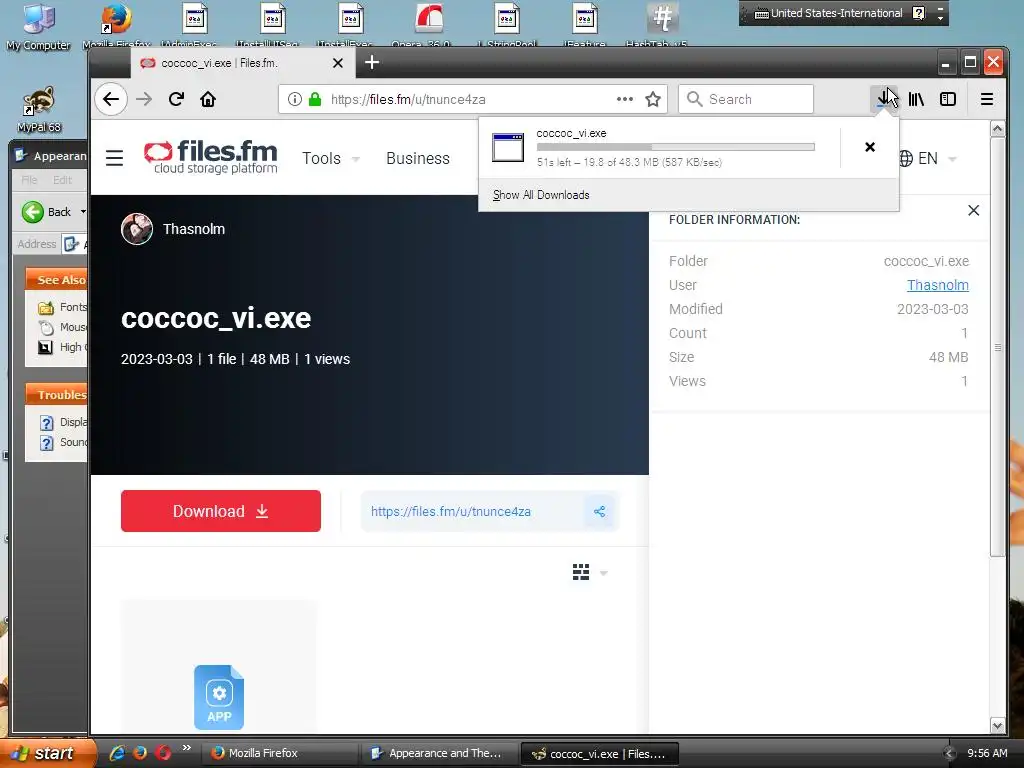Select the coccoc_vi.exe Files.fm tab
Image resolution: width=1024 pixels, height=768 pixels.
click(243, 63)
